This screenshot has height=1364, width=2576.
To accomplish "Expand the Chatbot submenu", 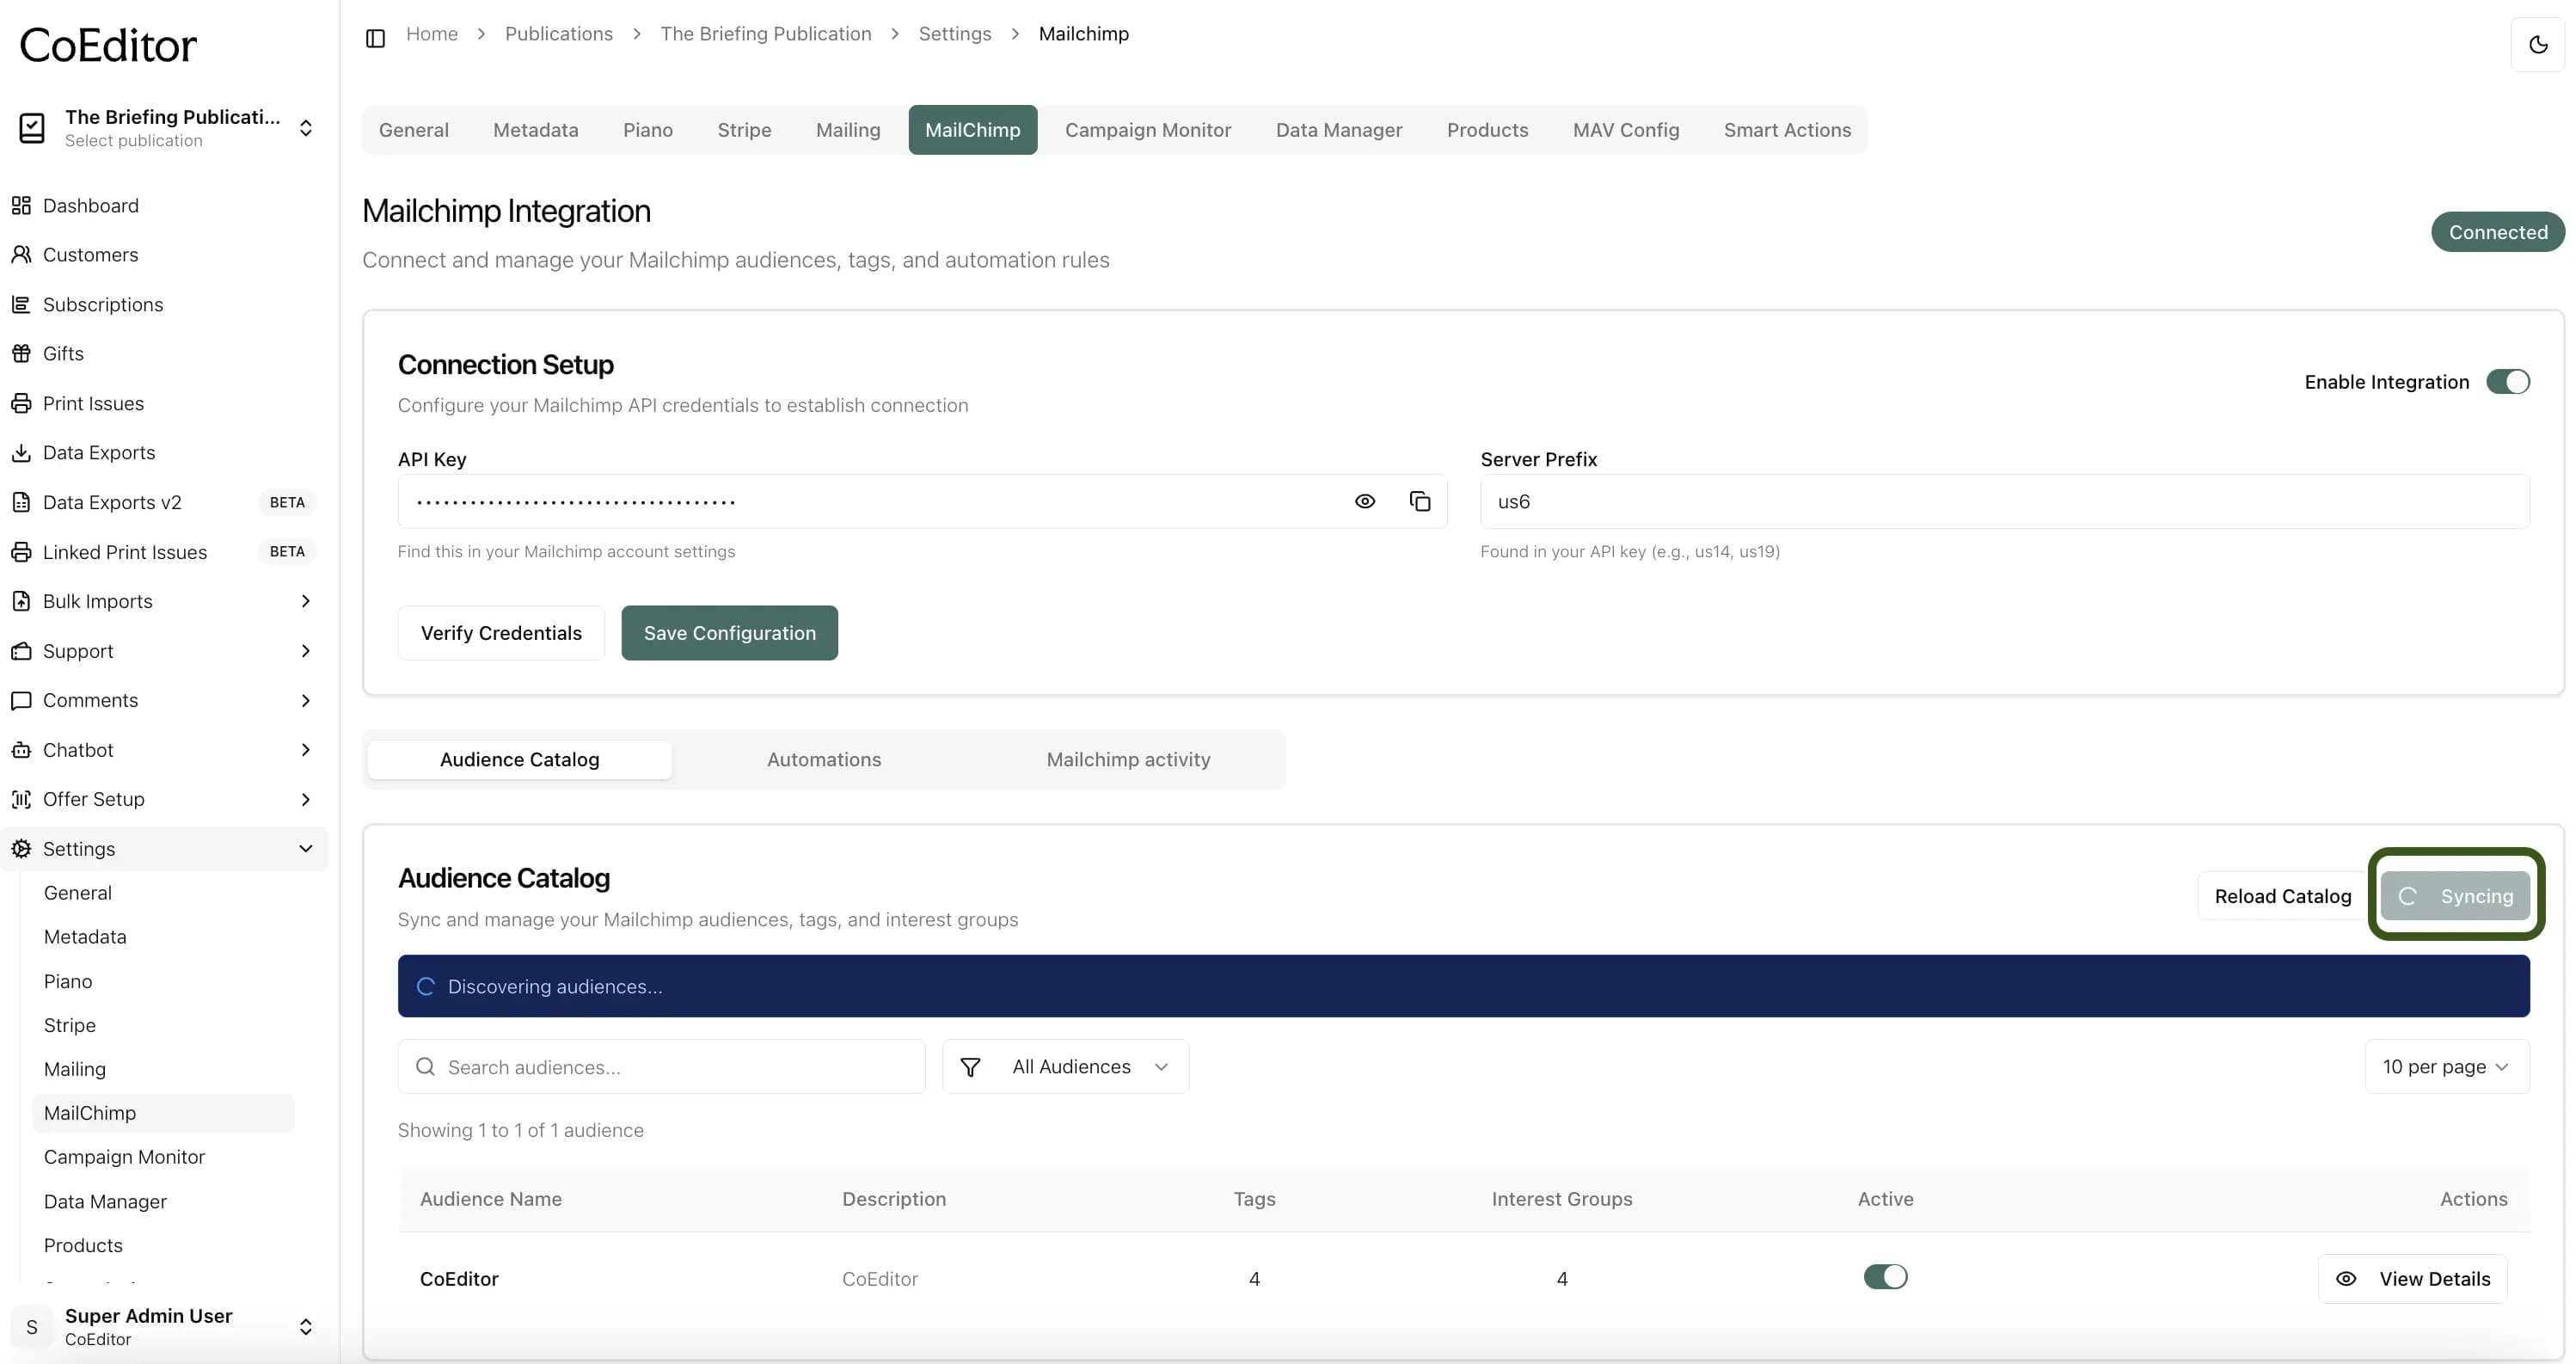I will (305, 750).
